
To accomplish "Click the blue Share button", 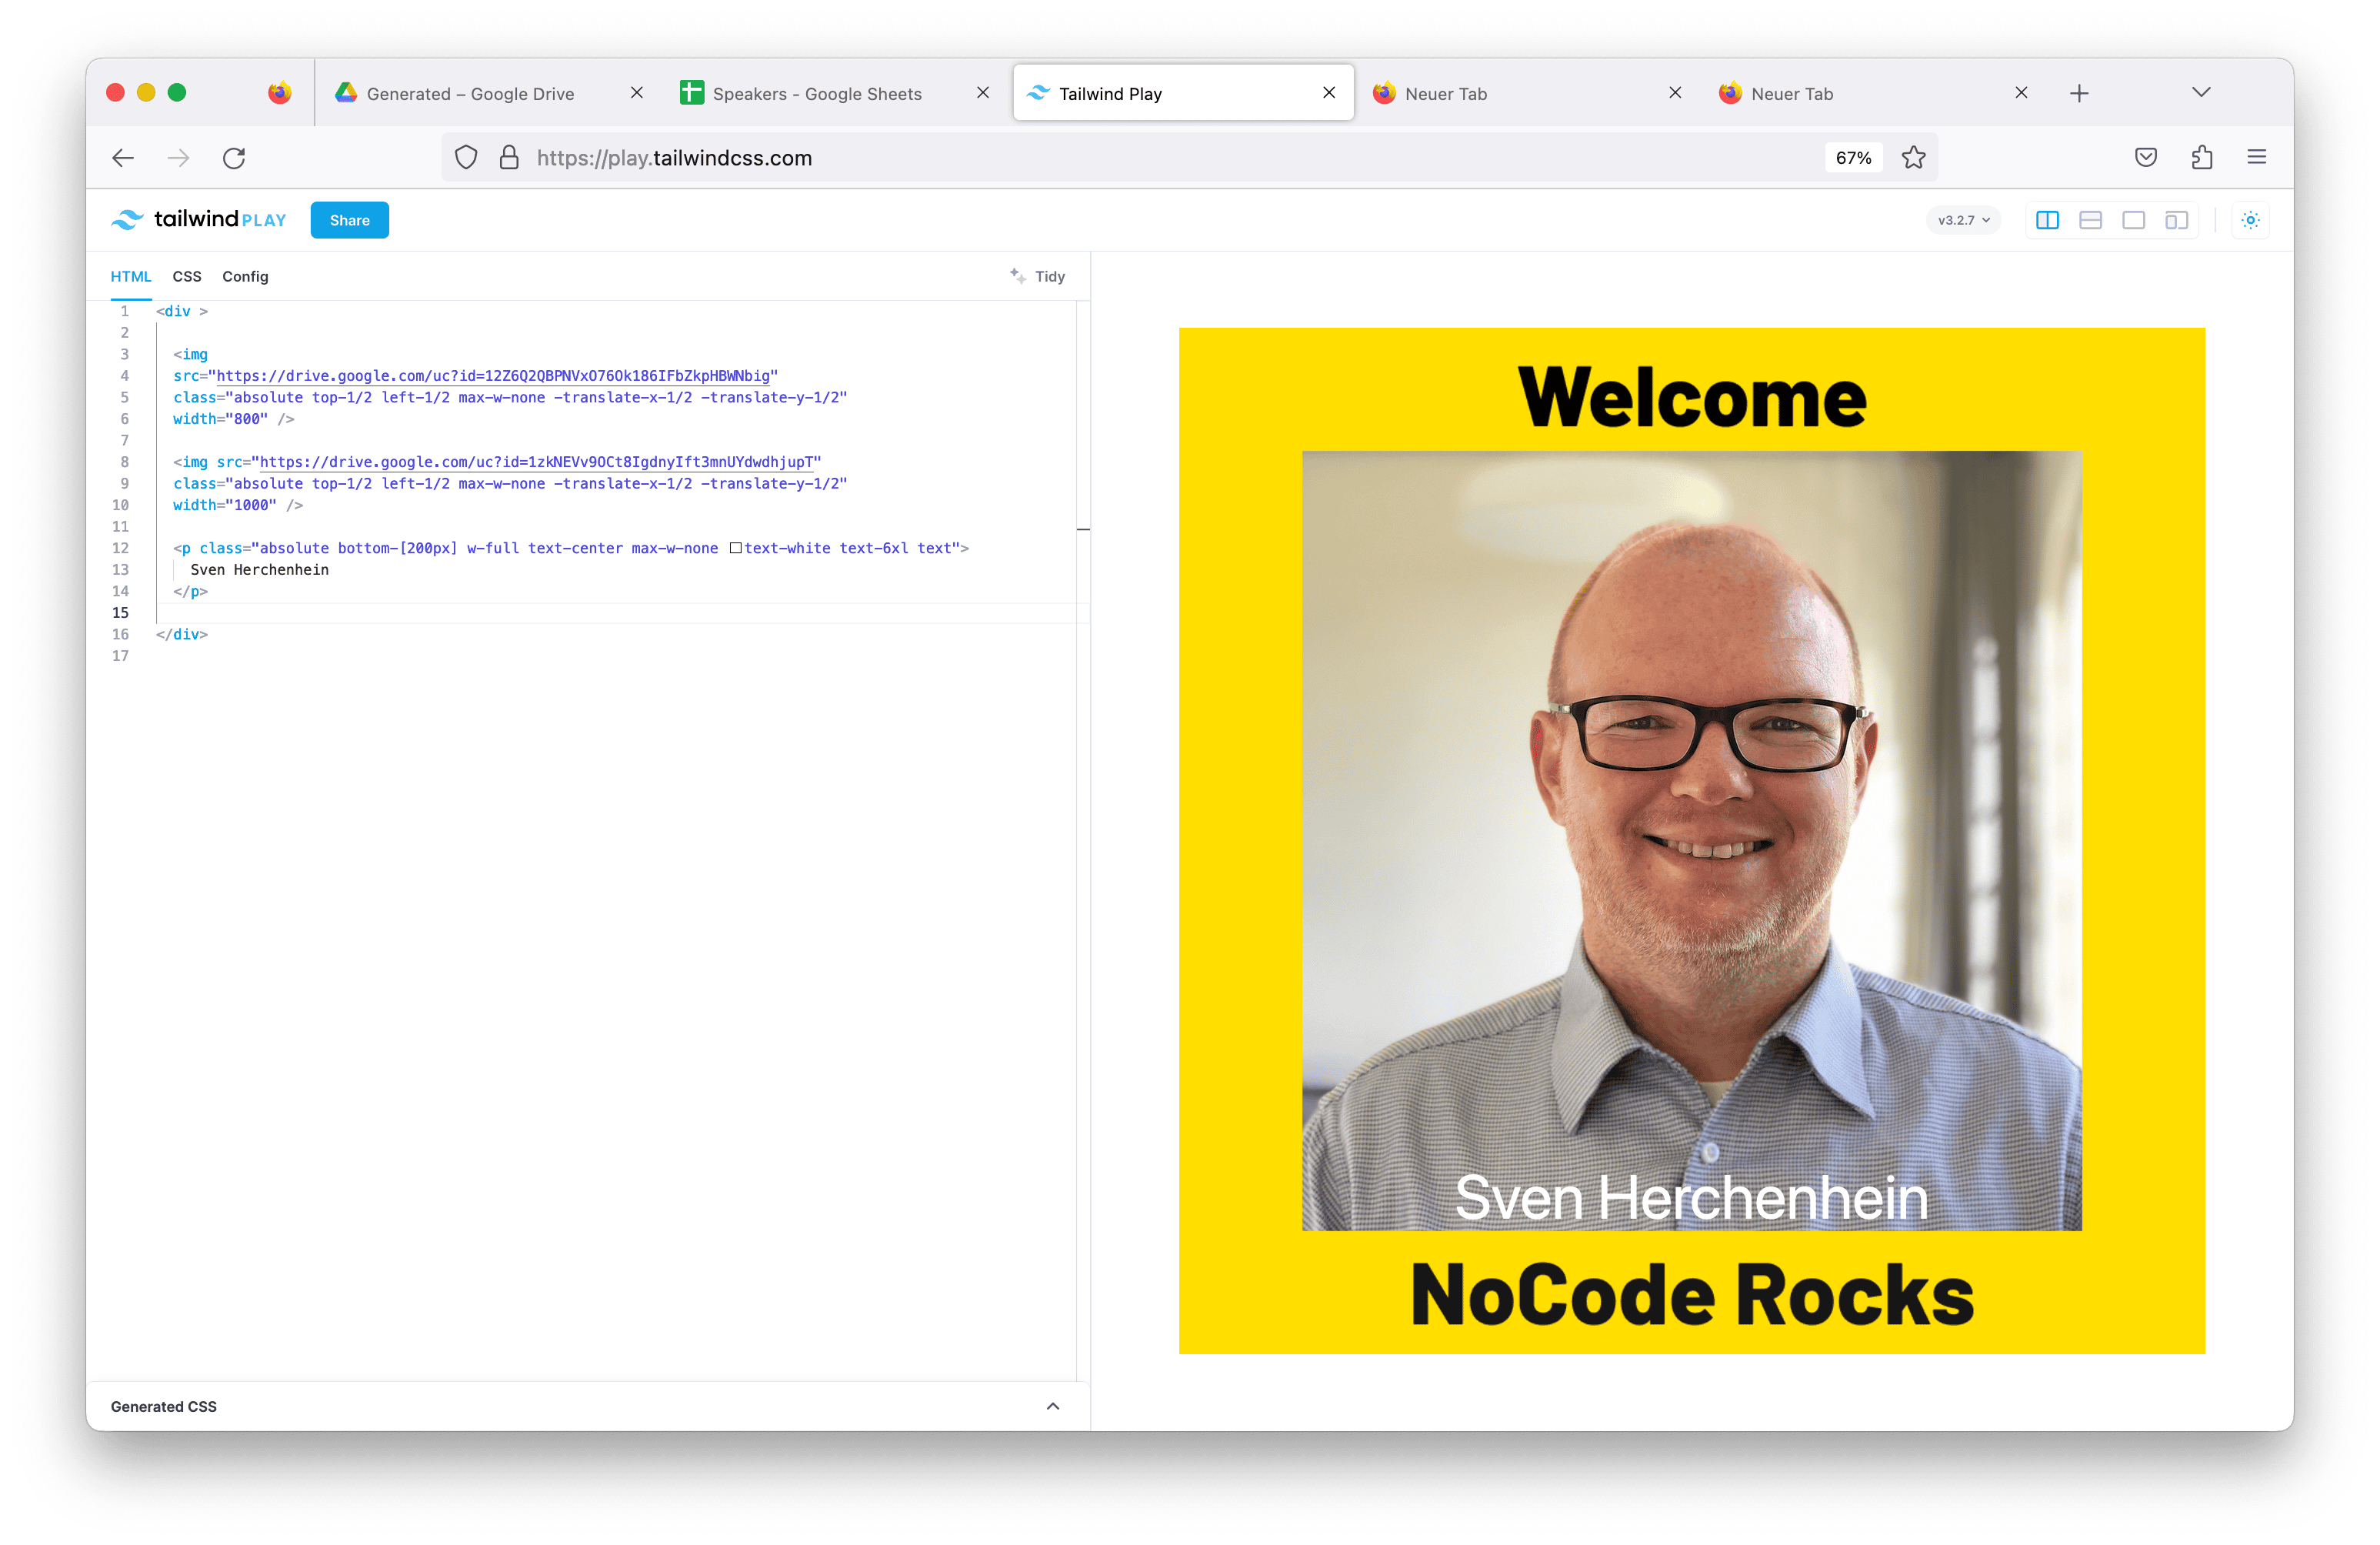I will click(349, 220).
